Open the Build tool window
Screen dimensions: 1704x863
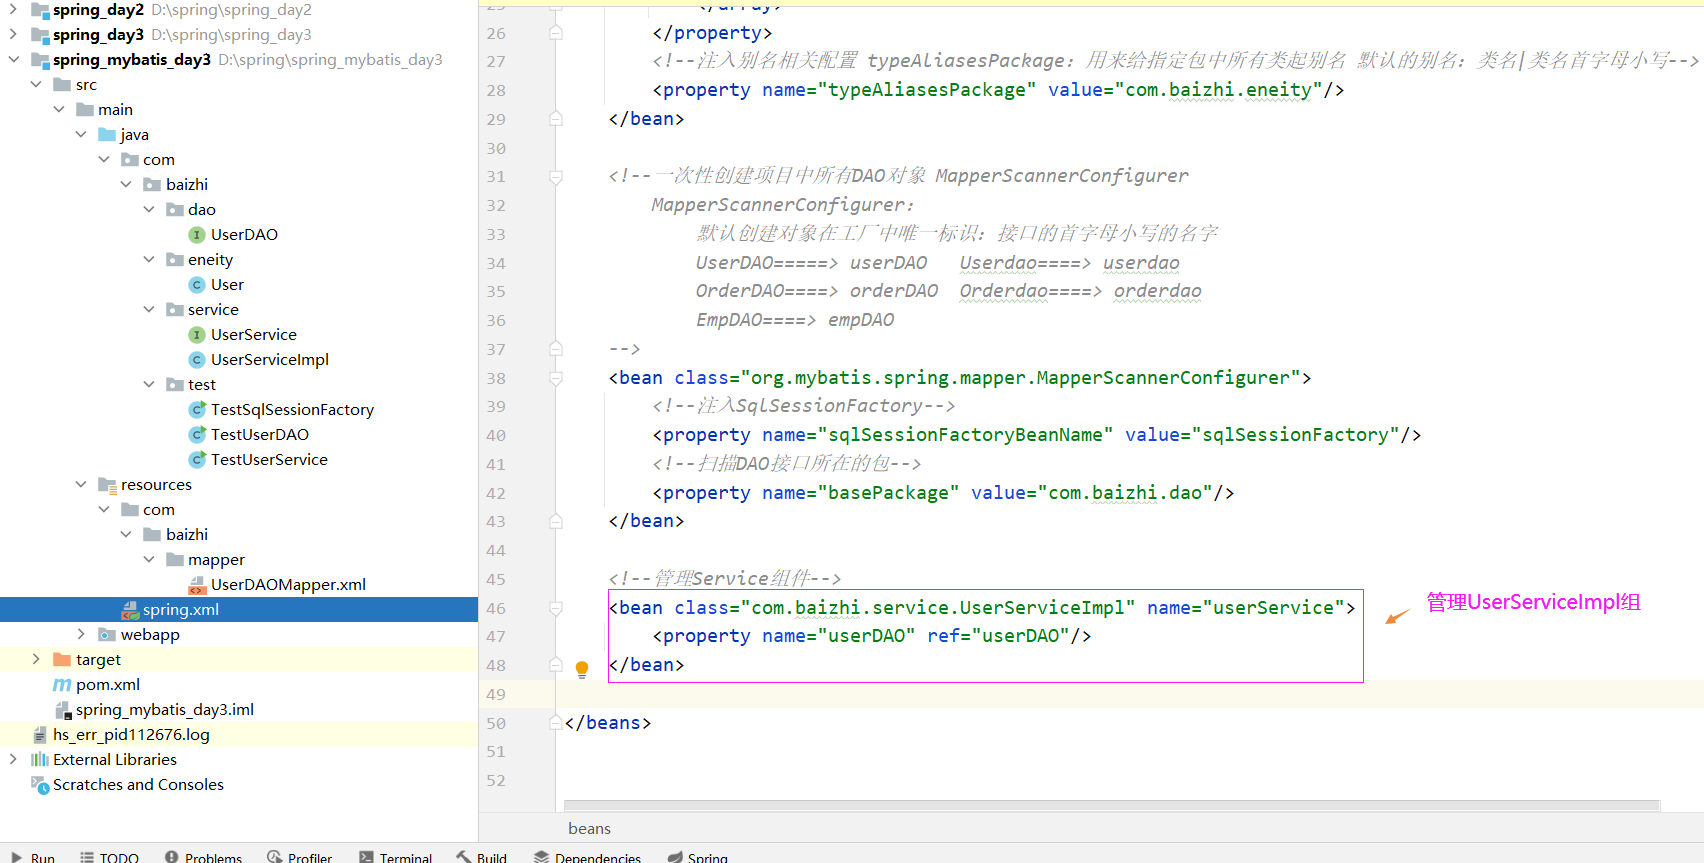pos(482,857)
